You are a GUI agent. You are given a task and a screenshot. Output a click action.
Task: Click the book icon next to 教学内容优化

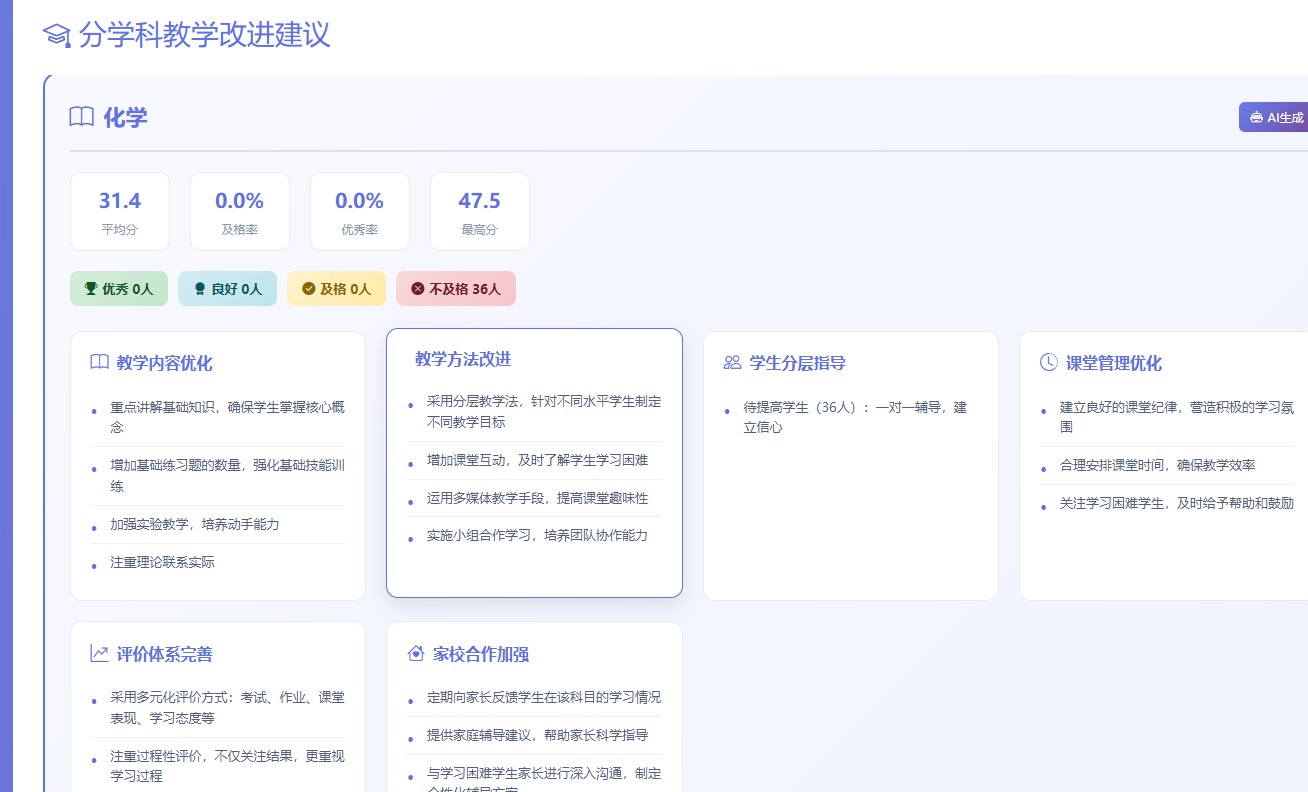click(x=99, y=362)
